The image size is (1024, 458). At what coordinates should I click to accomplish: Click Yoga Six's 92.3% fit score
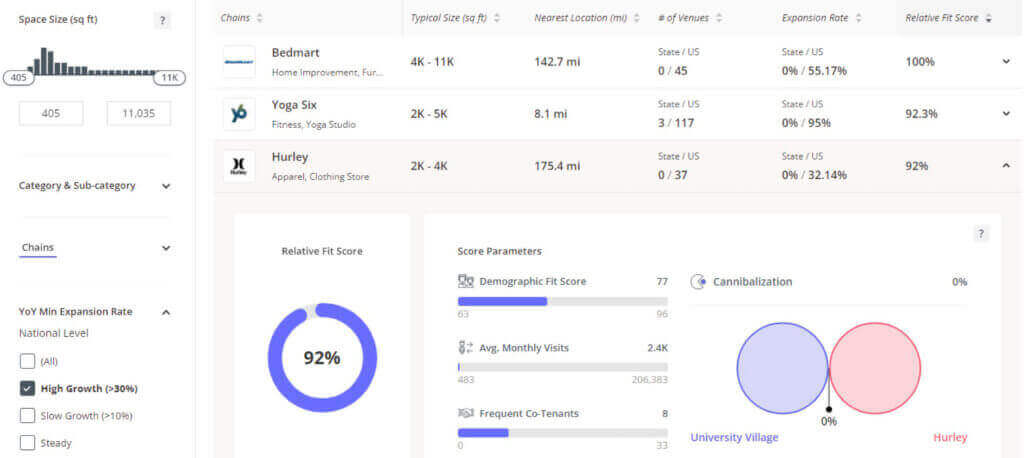921,114
